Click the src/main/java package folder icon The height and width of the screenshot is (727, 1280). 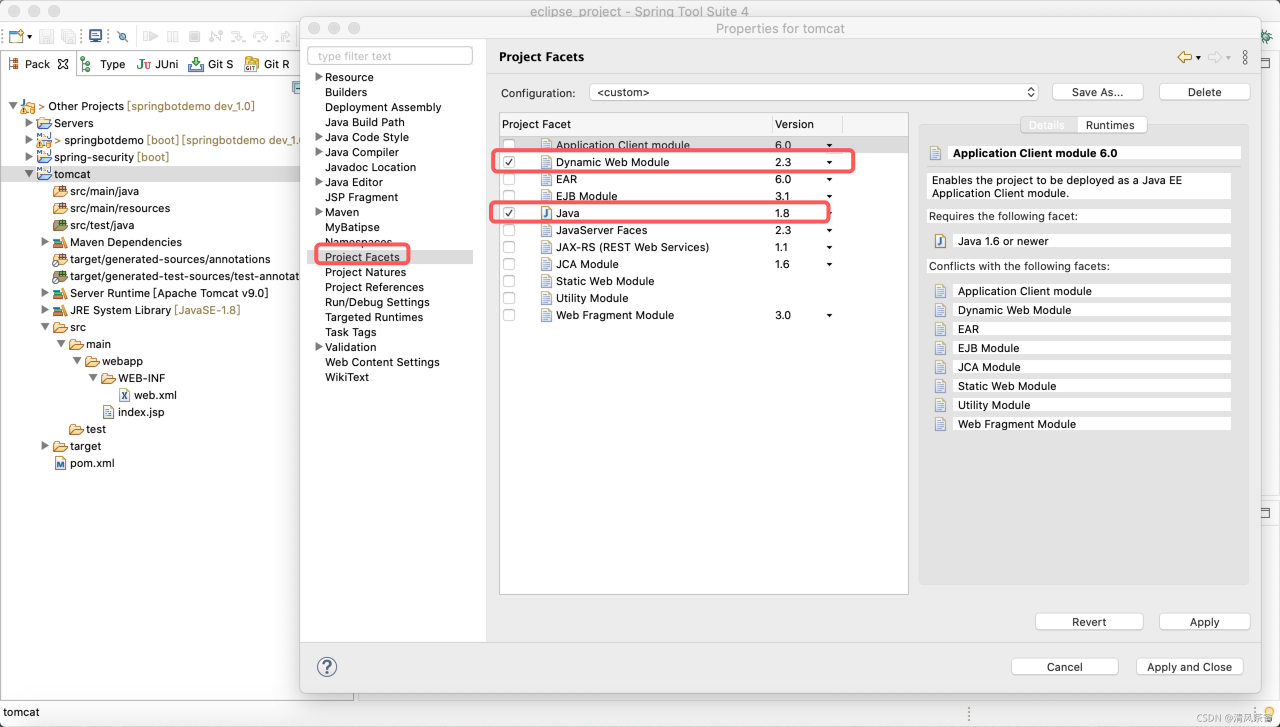60,191
